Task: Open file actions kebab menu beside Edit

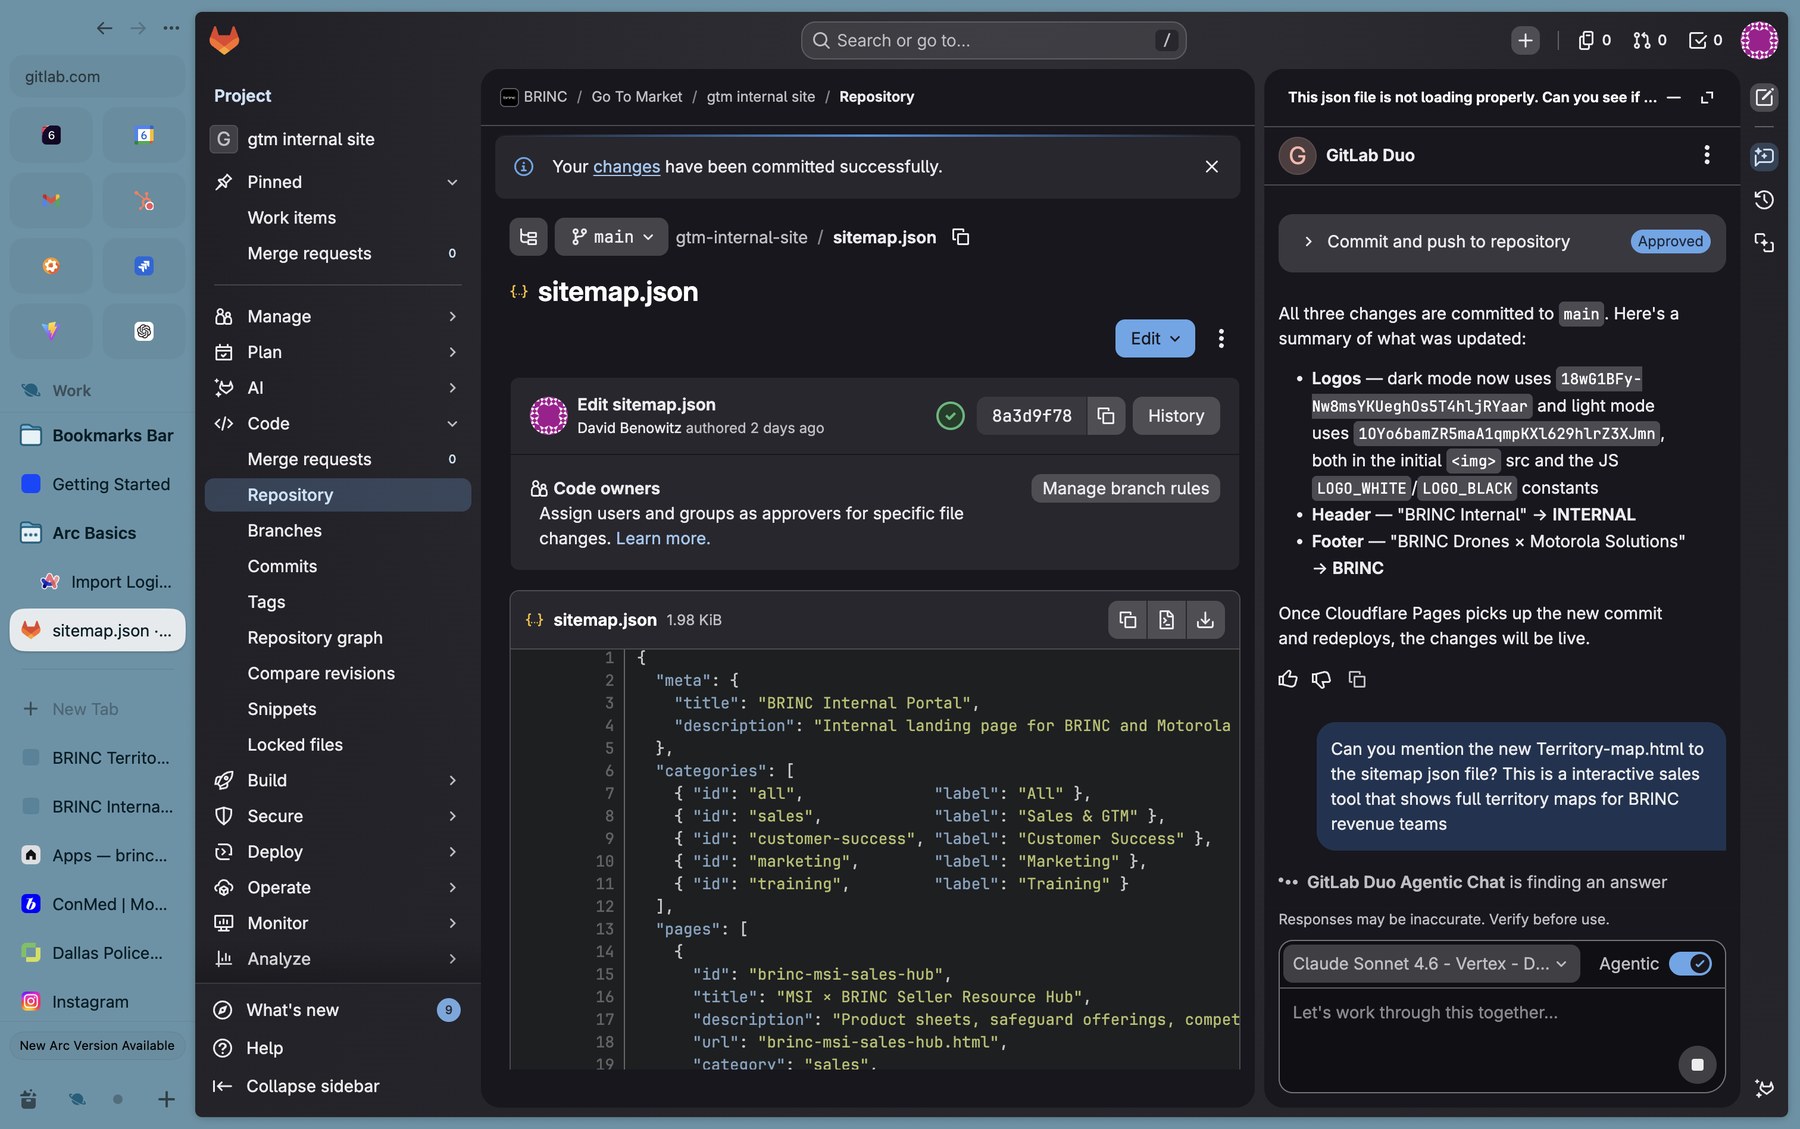Action: (1221, 339)
